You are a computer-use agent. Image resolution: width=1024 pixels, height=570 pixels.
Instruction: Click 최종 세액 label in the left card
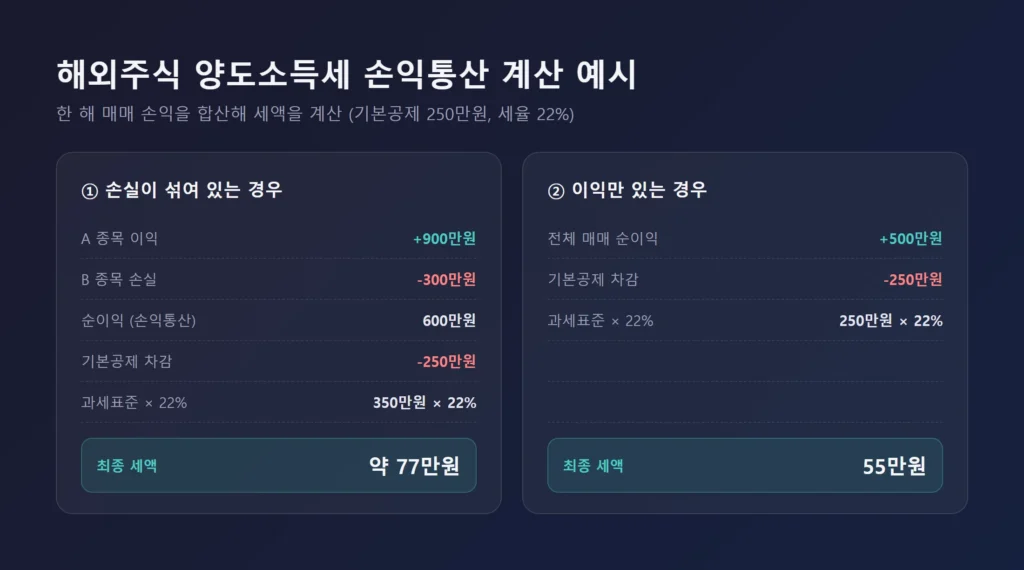127,466
